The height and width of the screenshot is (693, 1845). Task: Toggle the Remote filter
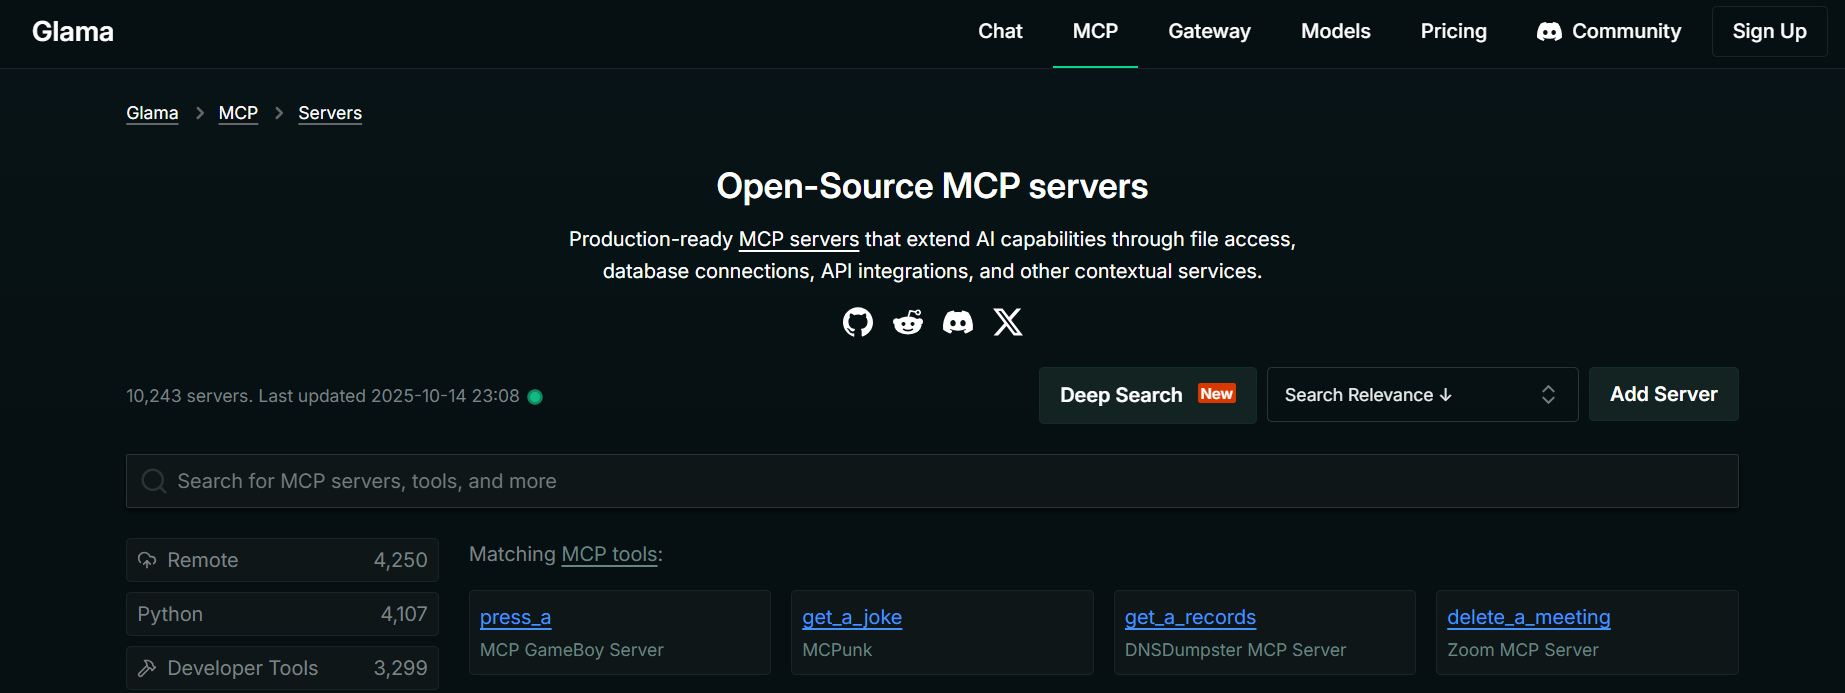point(282,560)
